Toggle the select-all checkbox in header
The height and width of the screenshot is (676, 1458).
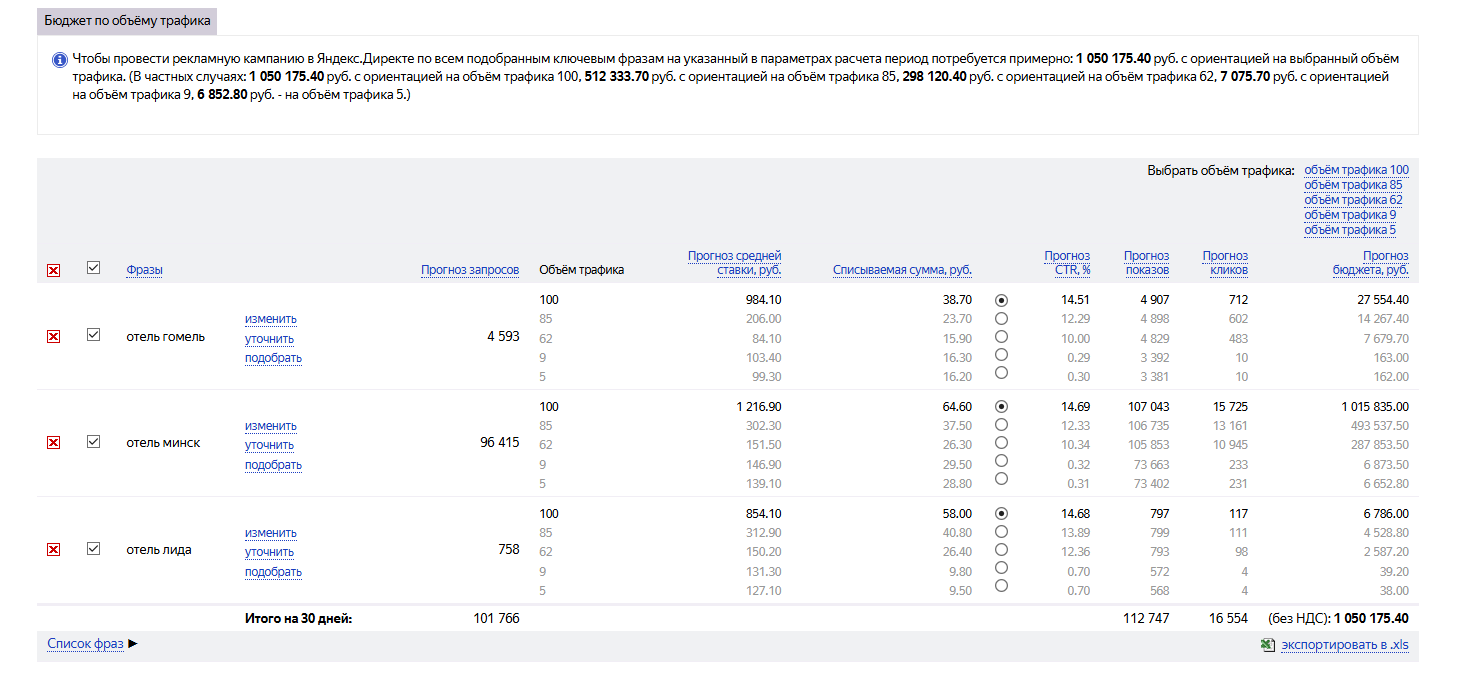93,268
